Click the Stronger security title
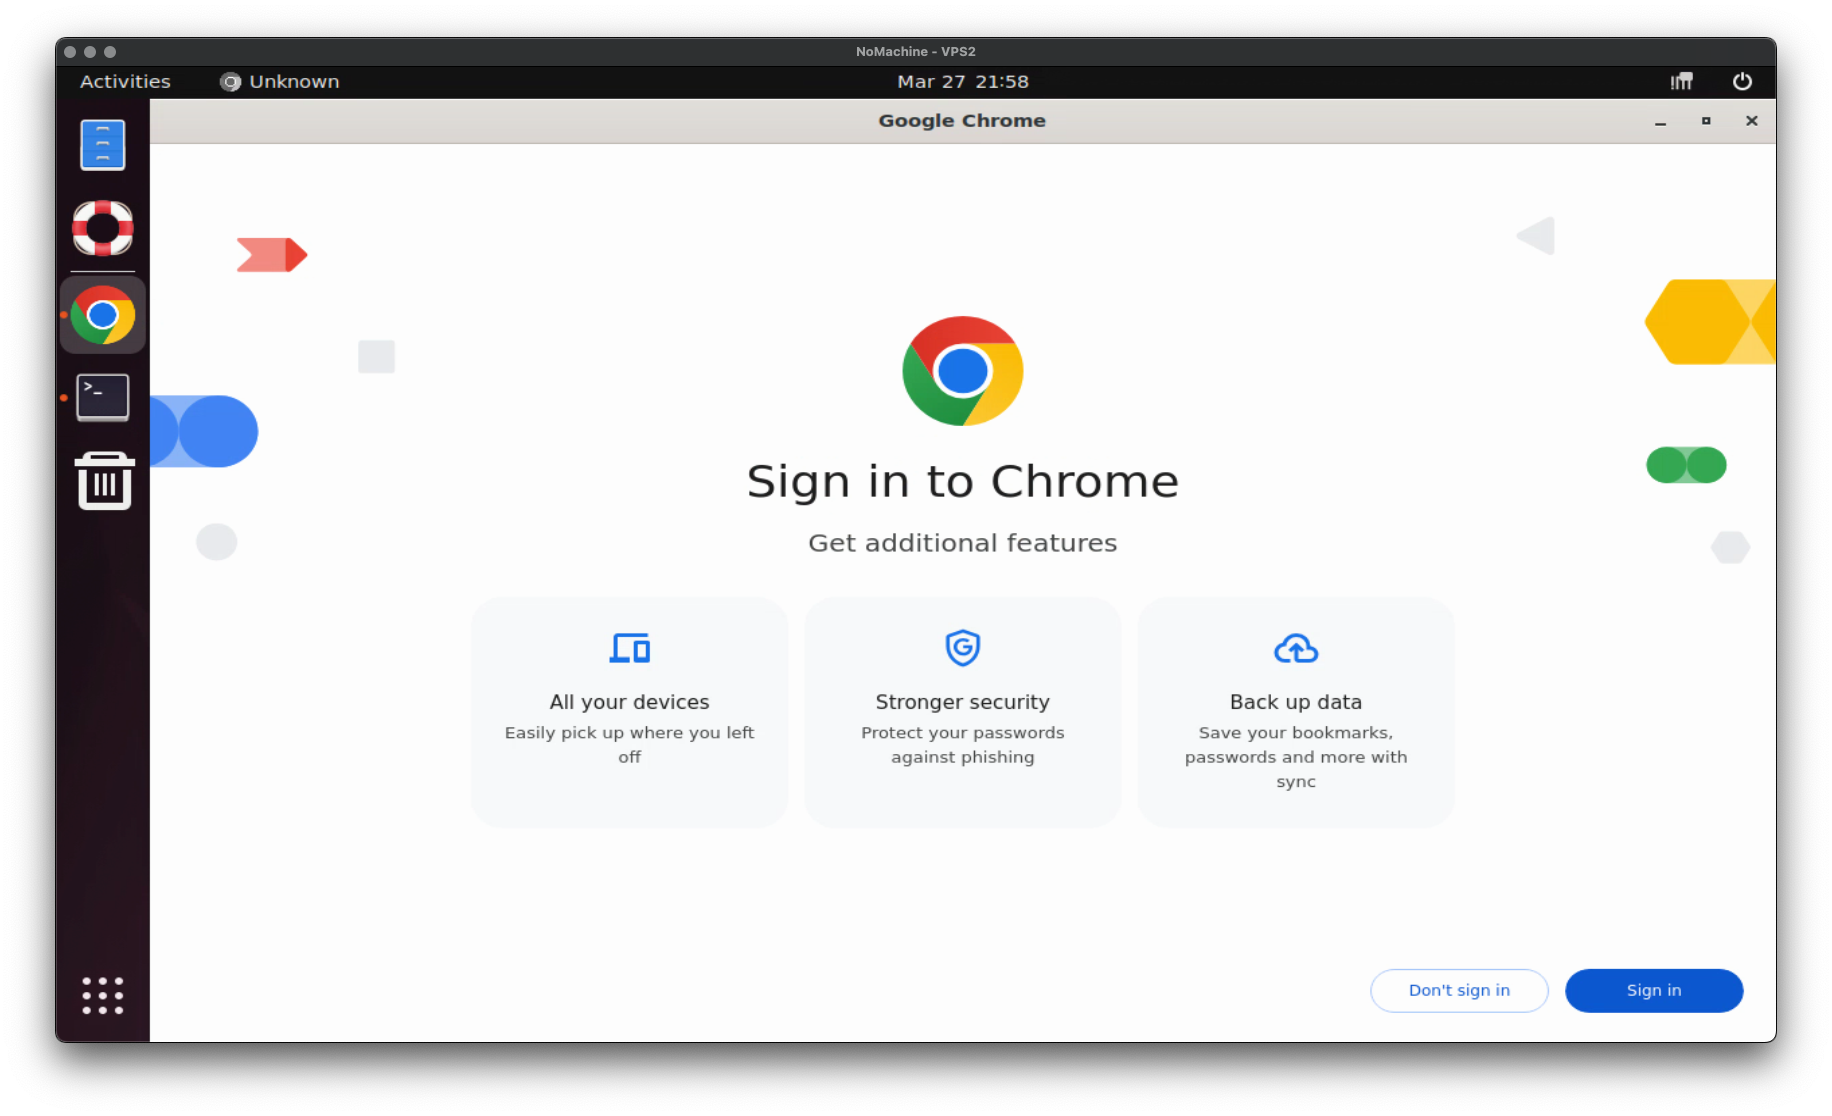The width and height of the screenshot is (1832, 1116). tap(962, 702)
